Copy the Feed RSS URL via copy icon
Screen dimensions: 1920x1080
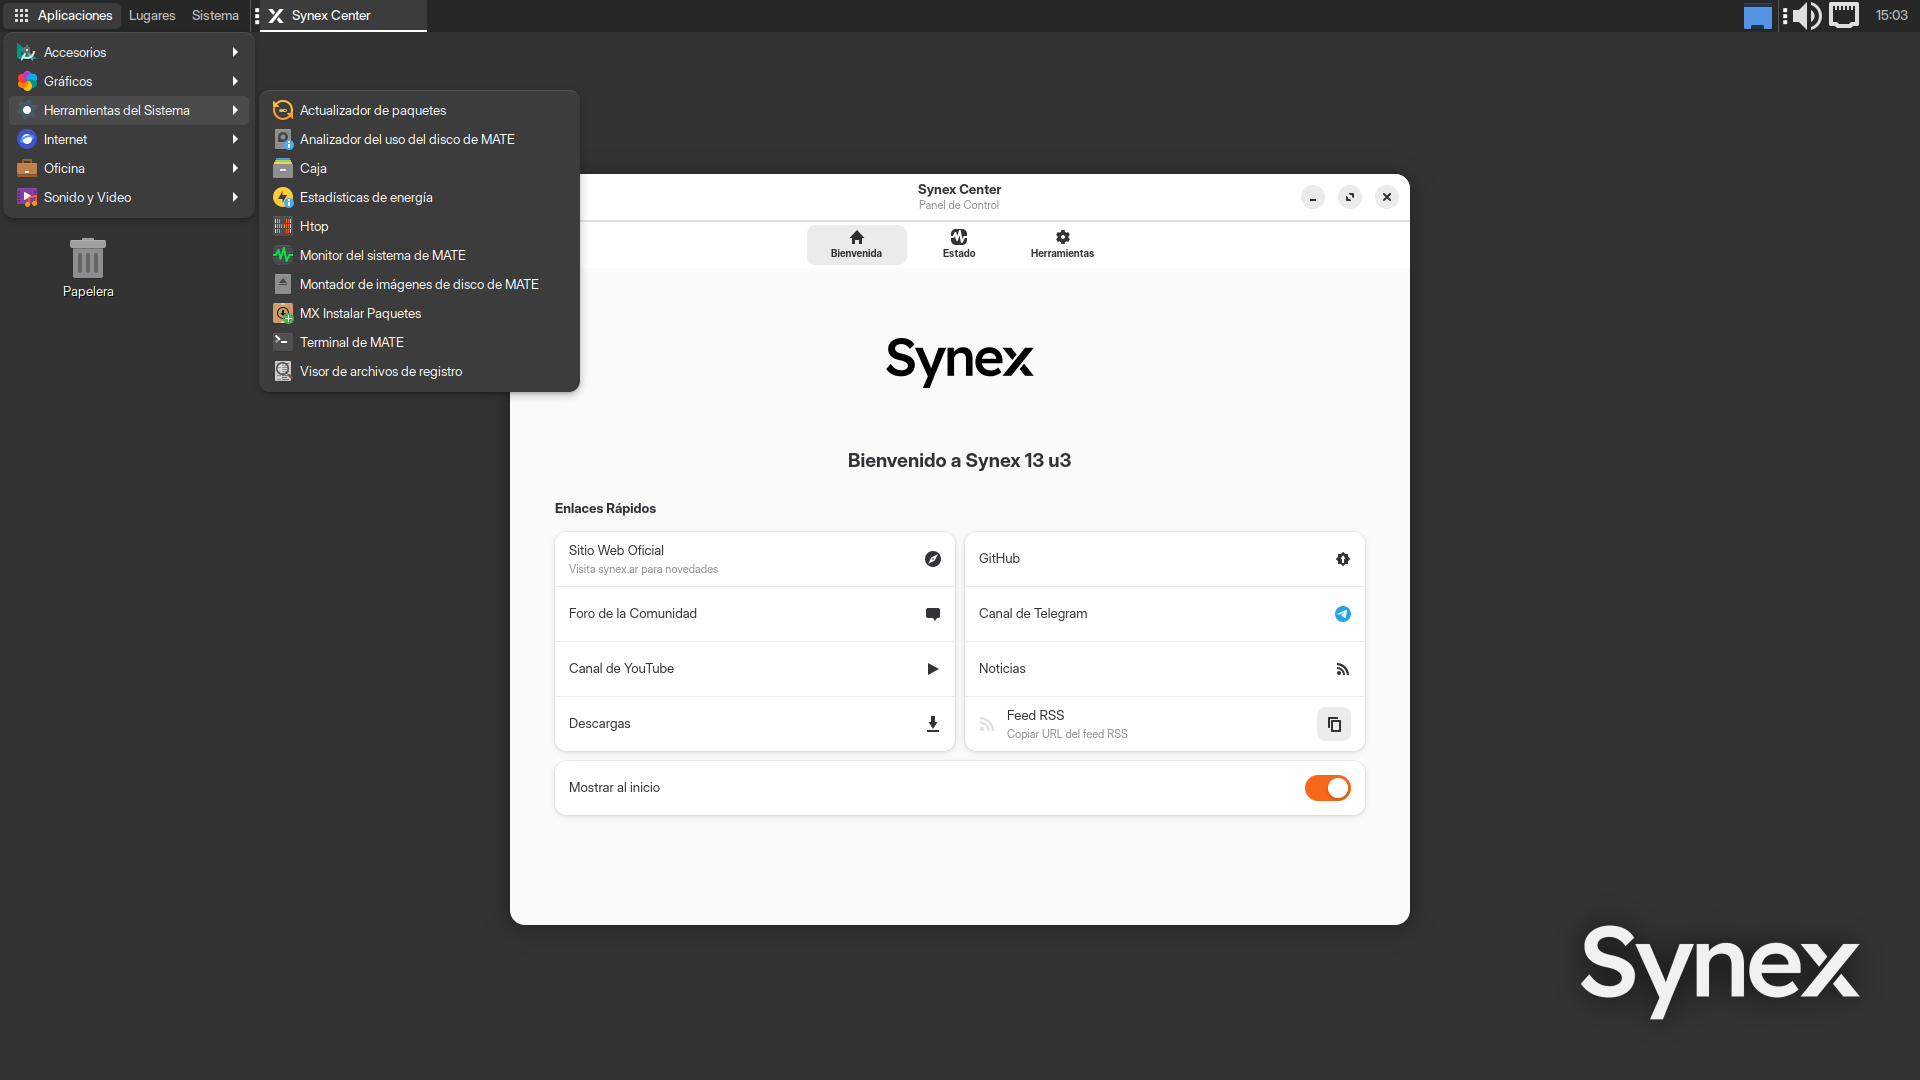pyautogui.click(x=1333, y=723)
